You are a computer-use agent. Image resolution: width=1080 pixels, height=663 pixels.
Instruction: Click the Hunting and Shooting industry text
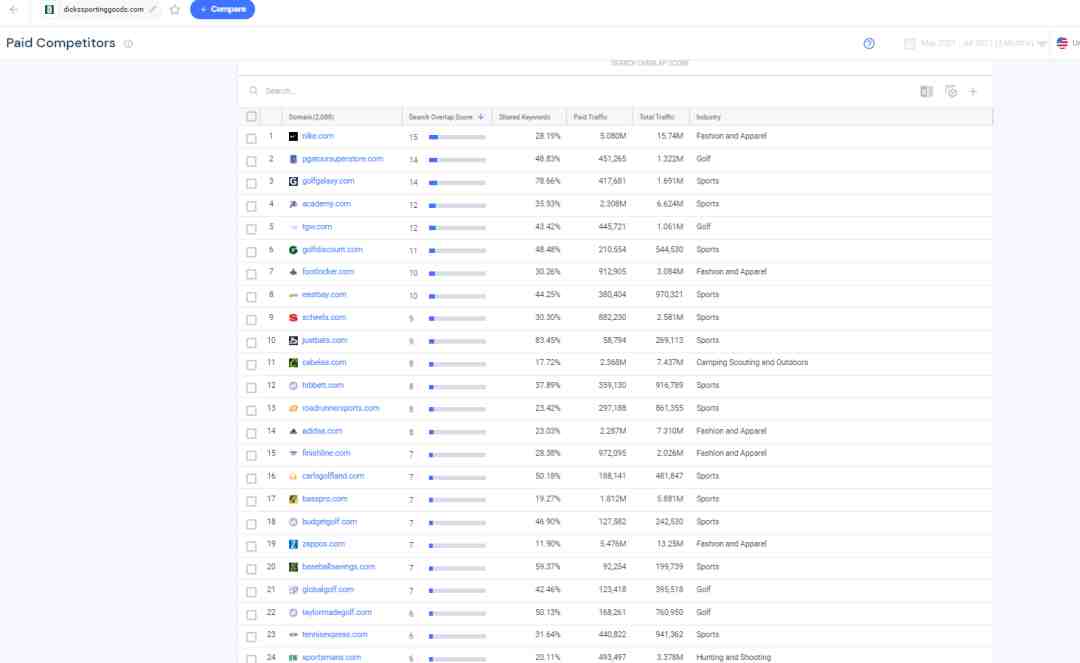[734, 657]
